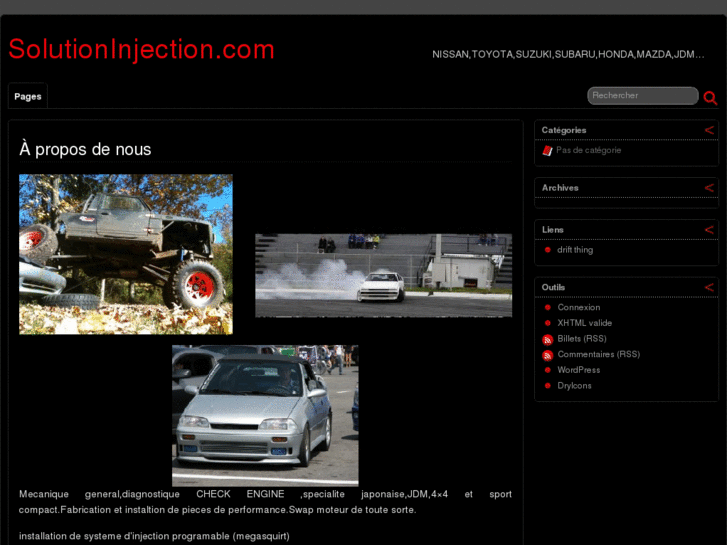Click the Catégories widget title
This screenshot has height=545, width=727.
[564, 130]
